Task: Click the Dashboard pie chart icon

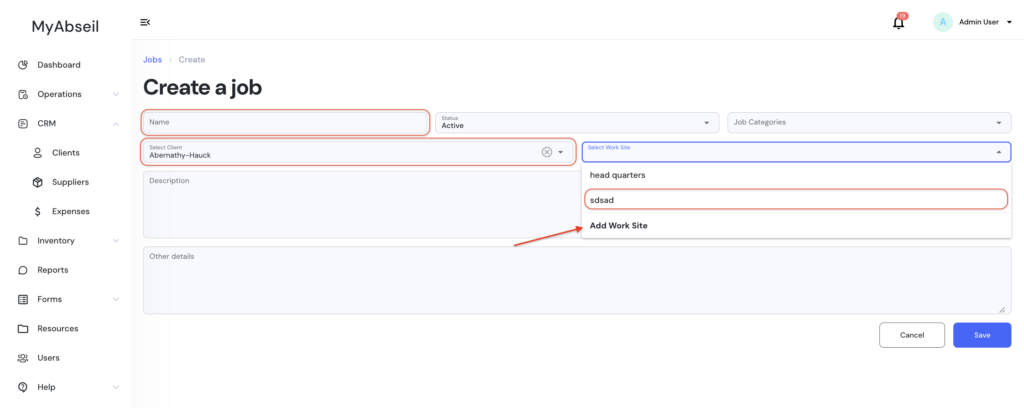Action: [23, 65]
